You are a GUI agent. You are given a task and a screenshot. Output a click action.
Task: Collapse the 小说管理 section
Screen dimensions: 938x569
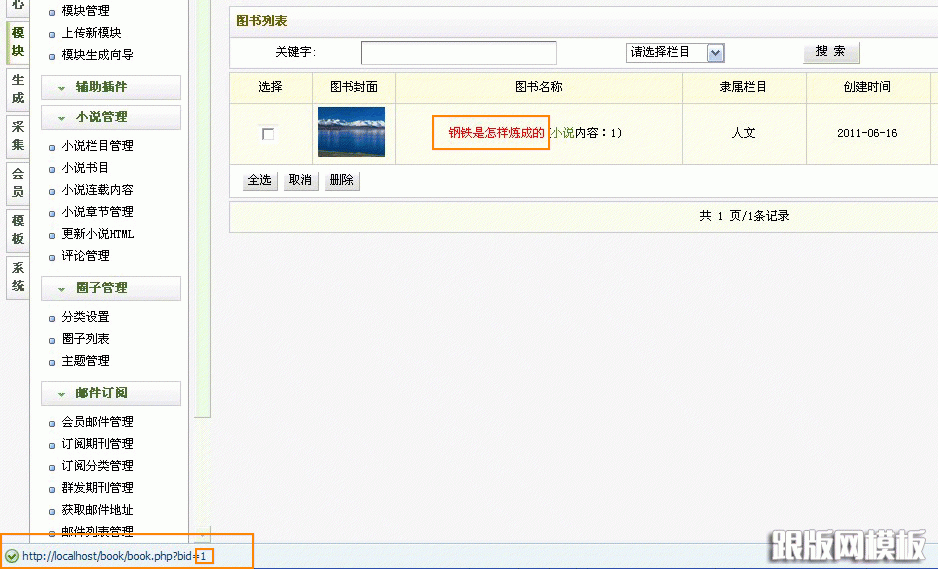pos(111,117)
